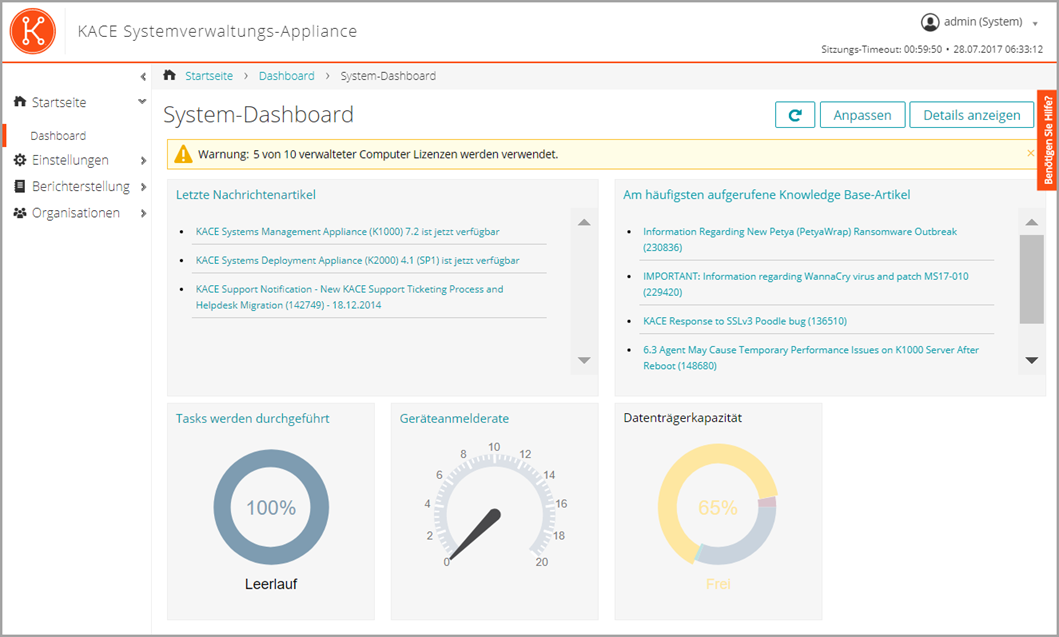This screenshot has width=1059, height=637.
Task: Dismiss the license warning with the X
Action: tap(1030, 152)
